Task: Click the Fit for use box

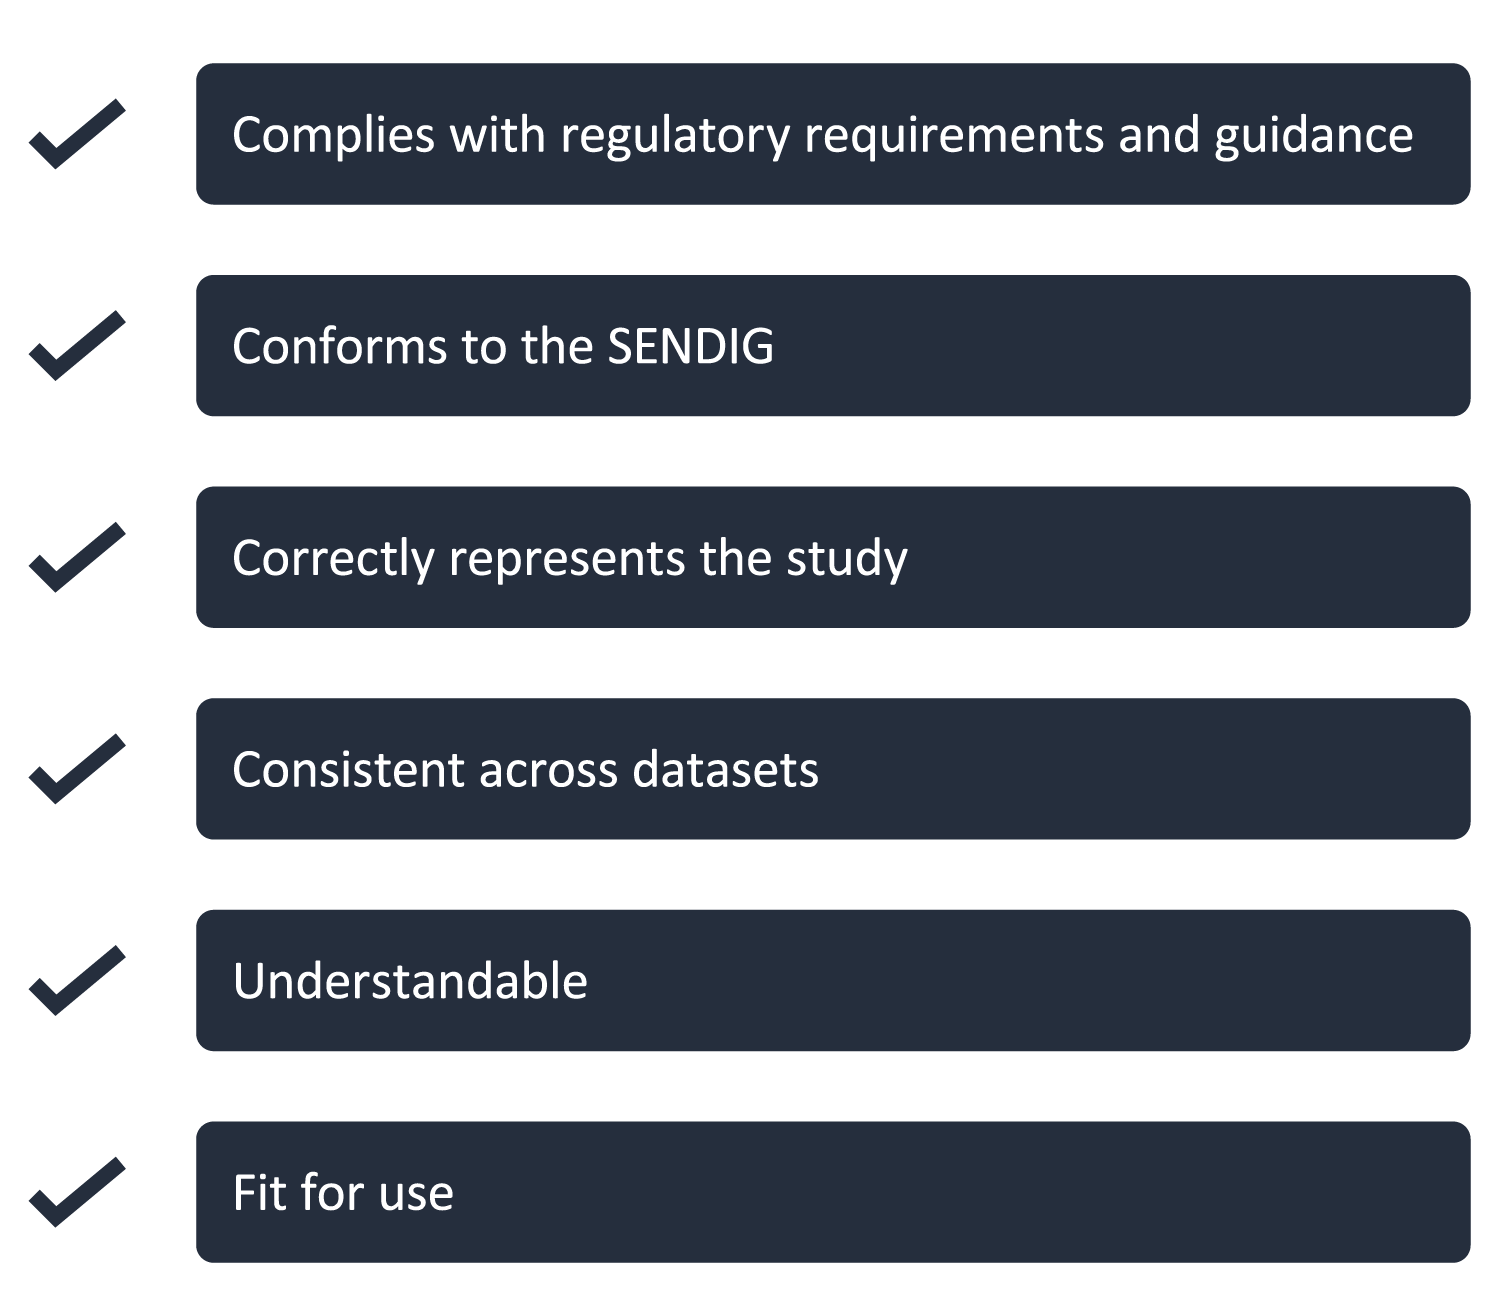Action: point(833,1192)
